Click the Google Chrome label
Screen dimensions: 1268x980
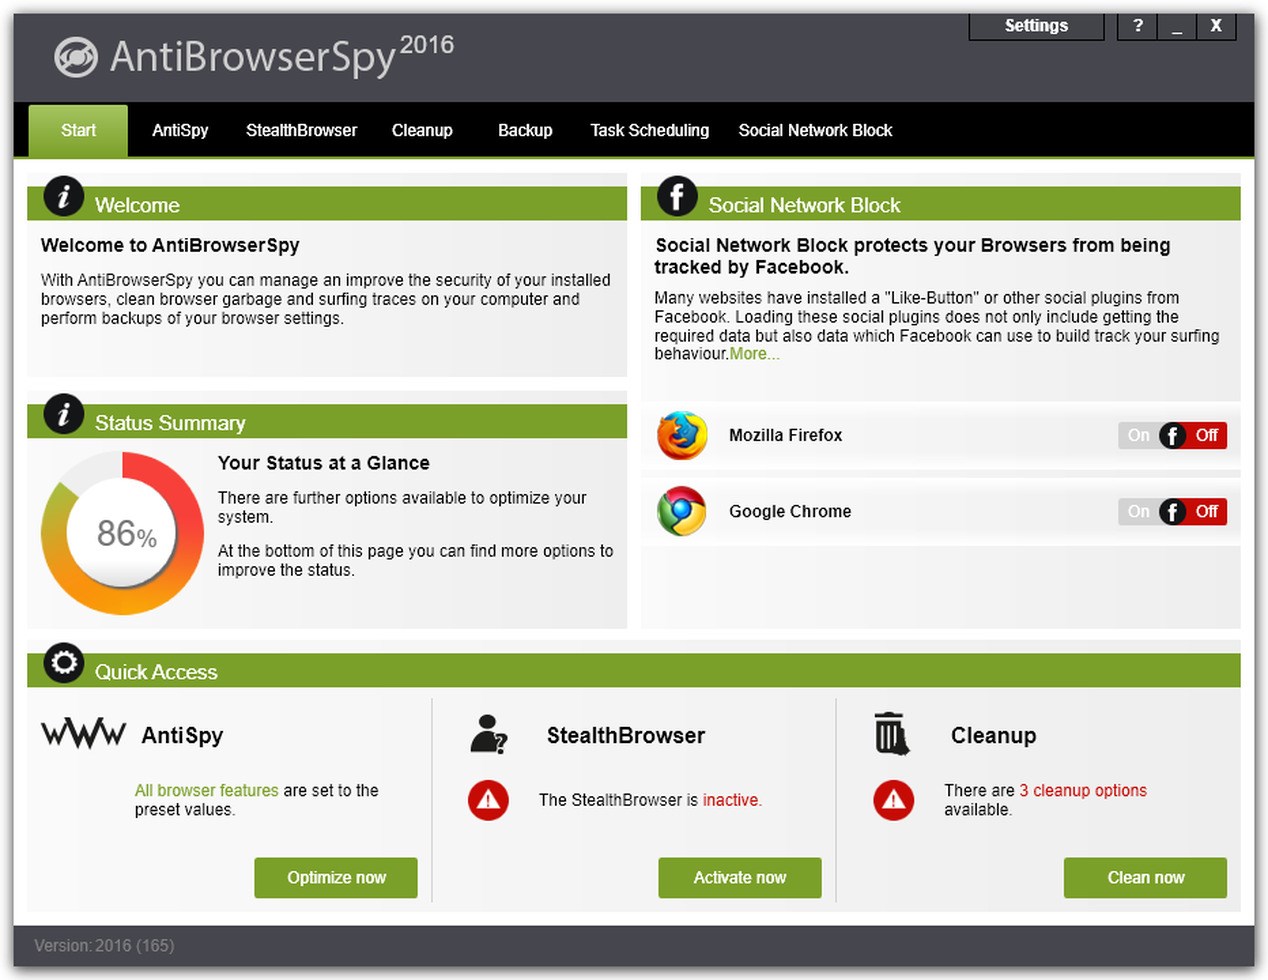point(790,511)
